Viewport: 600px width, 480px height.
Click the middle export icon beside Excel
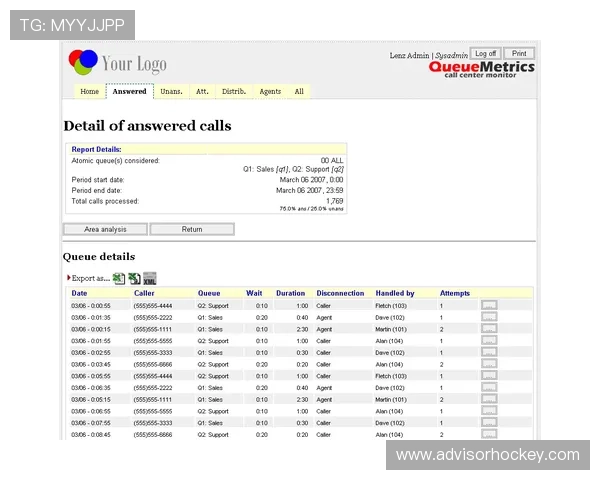(133, 278)
